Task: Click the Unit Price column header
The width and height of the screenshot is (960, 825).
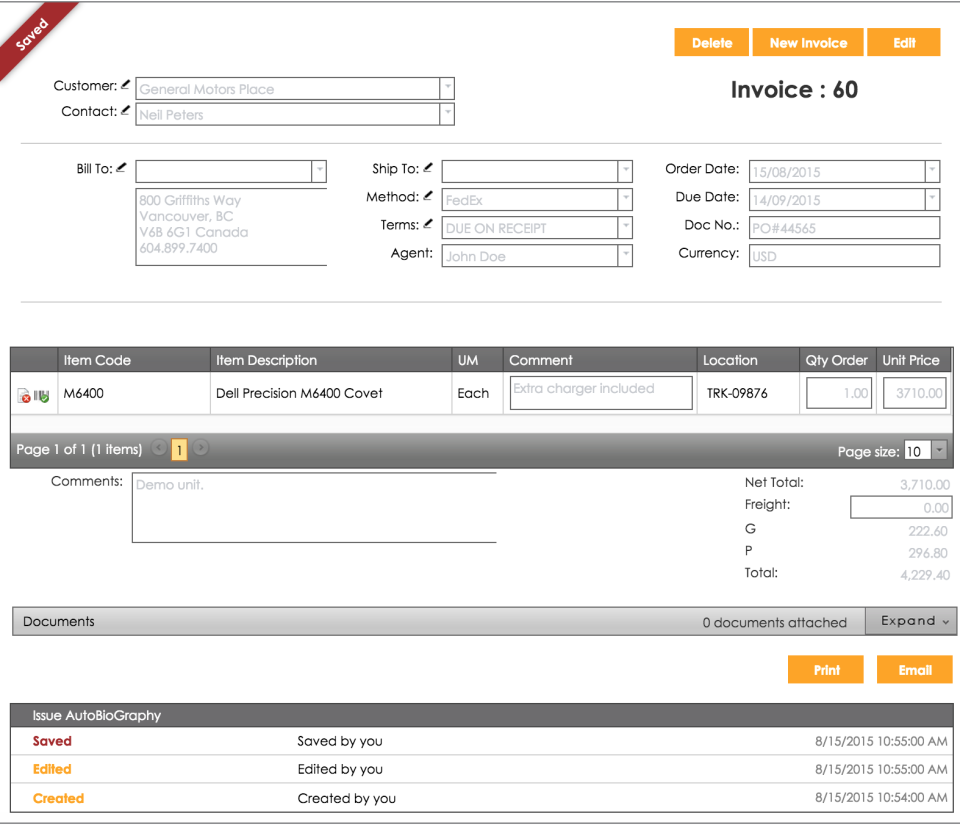Action: point(913,360)
